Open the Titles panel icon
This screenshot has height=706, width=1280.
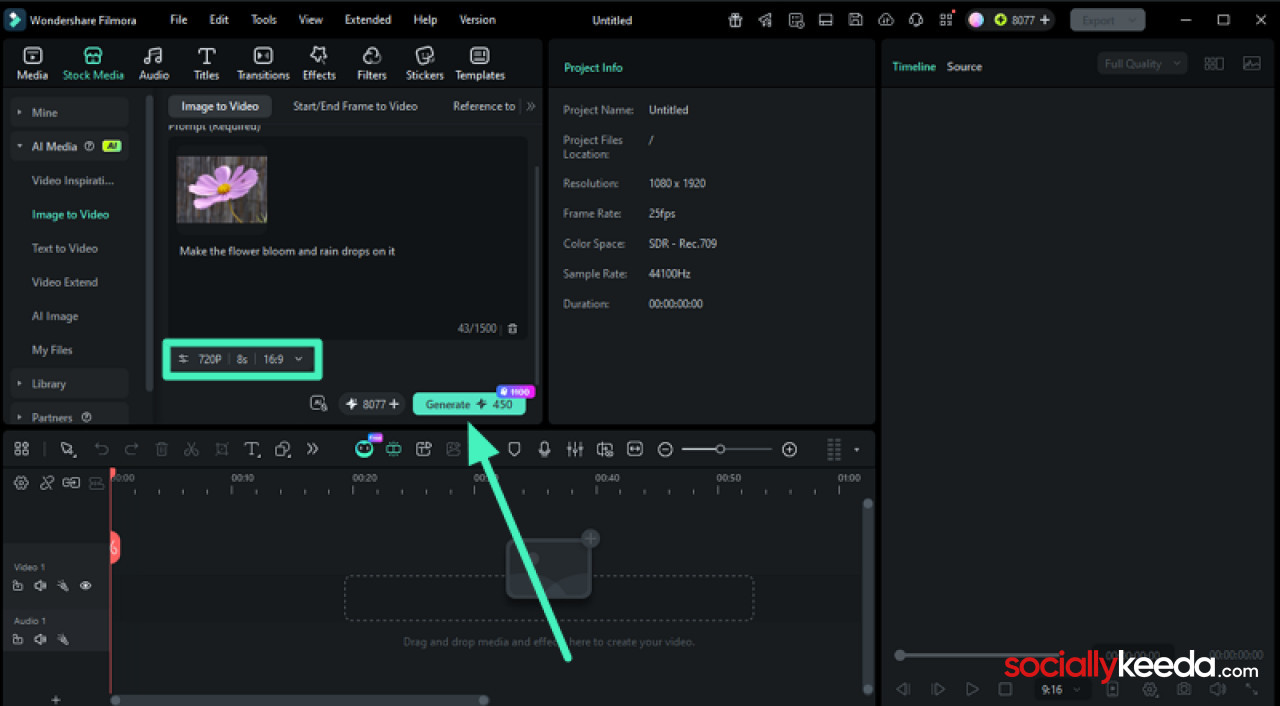click(206, 63)
